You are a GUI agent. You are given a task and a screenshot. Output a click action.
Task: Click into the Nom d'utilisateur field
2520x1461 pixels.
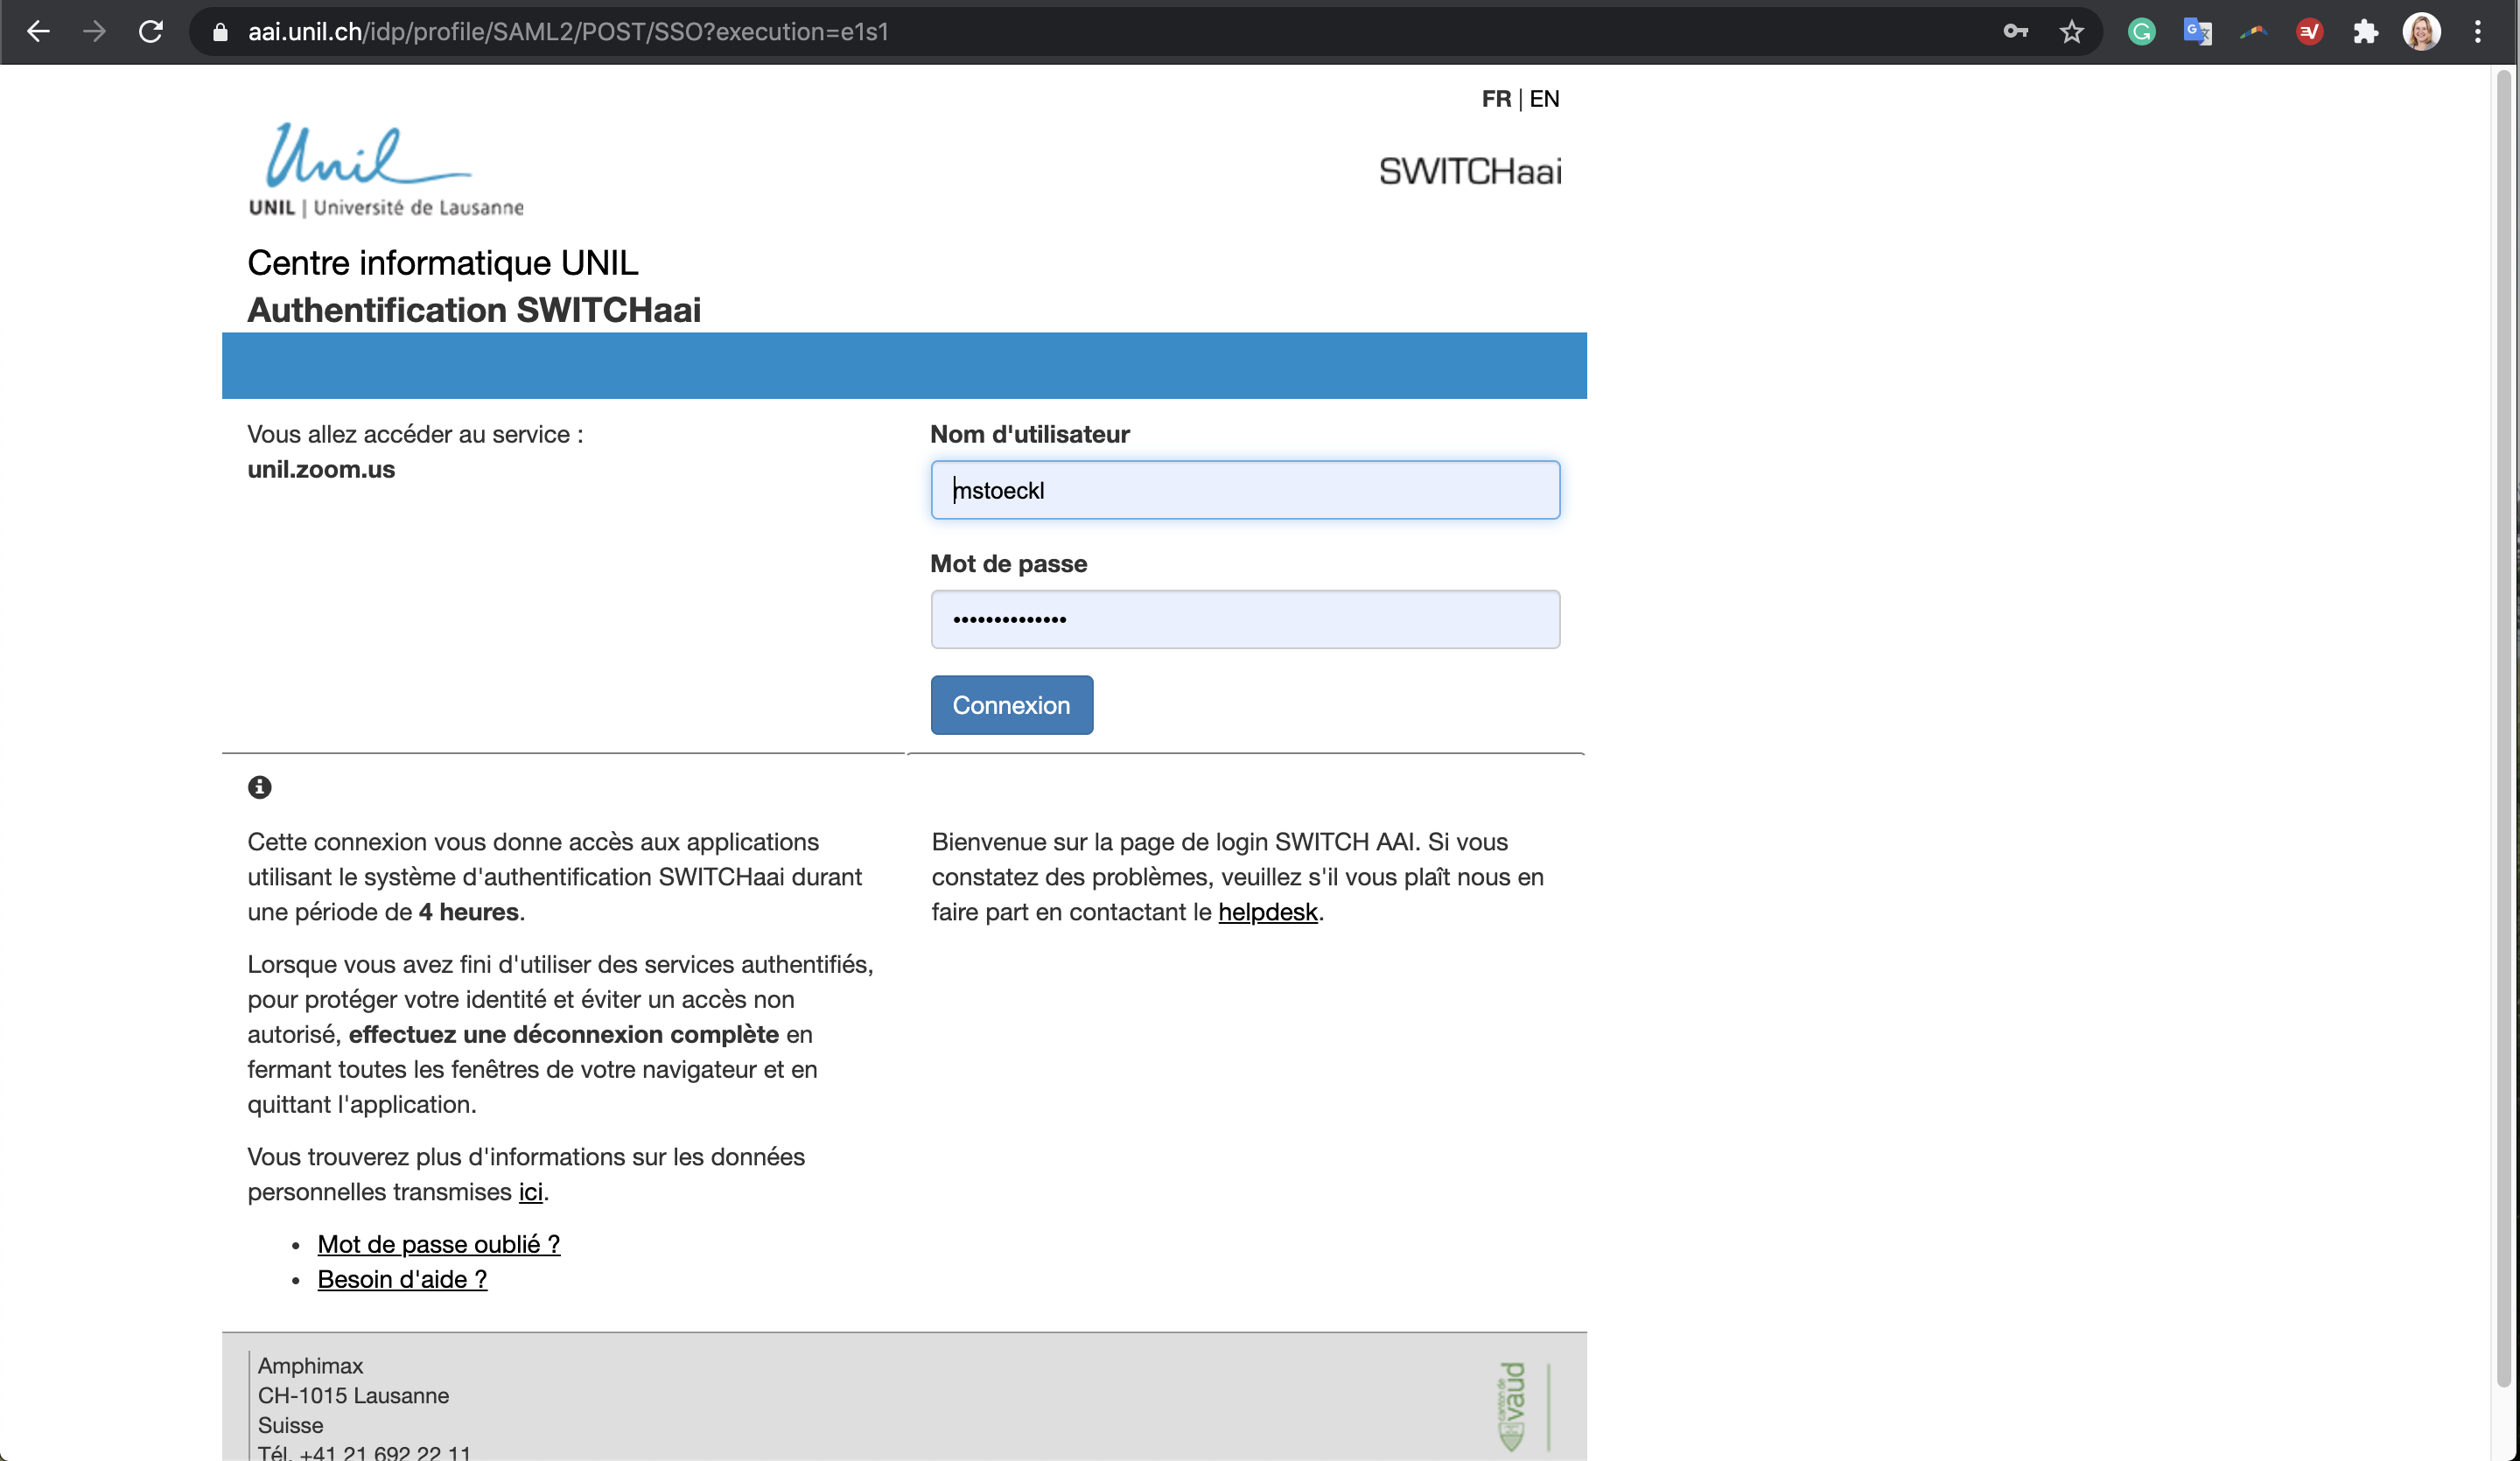(x=1244, y=490)
